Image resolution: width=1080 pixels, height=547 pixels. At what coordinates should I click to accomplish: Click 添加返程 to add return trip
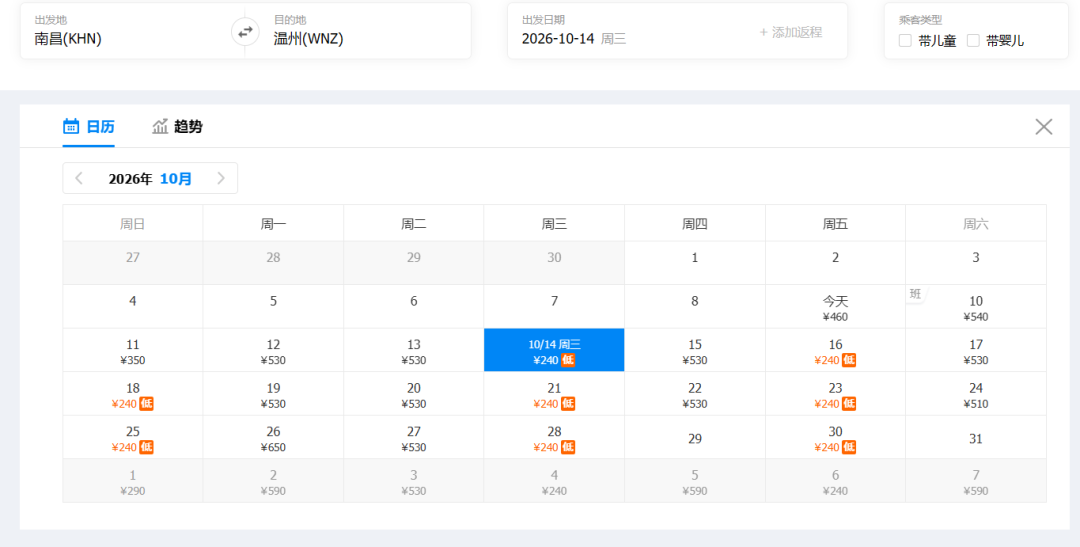[791, 32]
